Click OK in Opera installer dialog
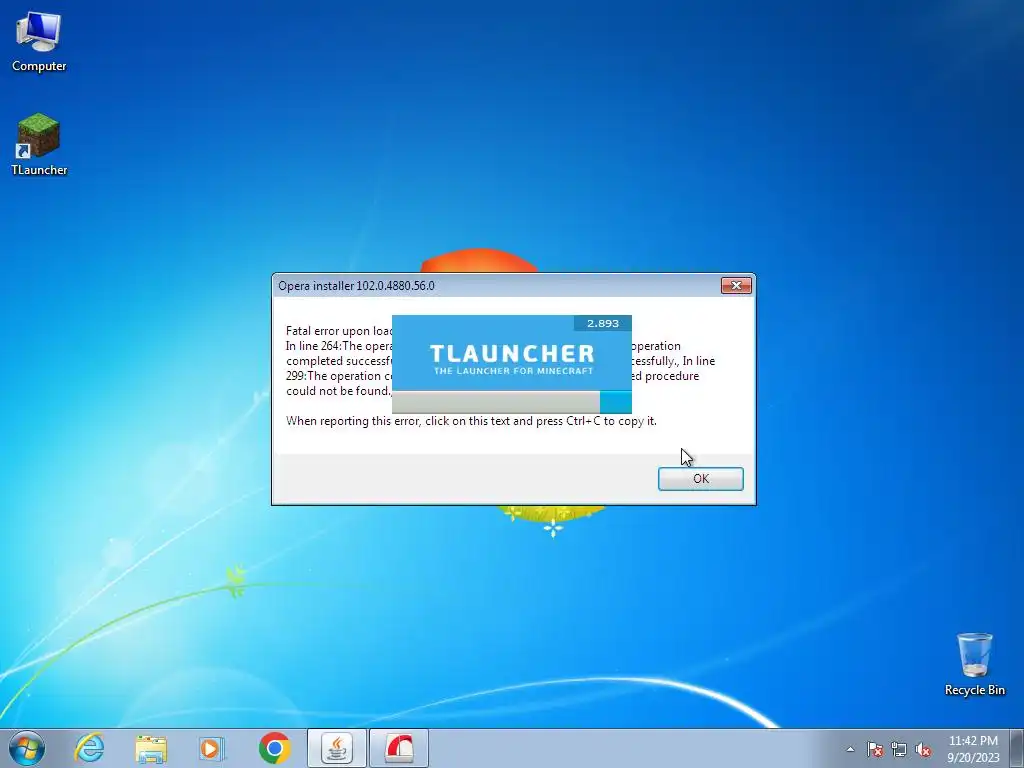Image resolution: width=1024 pixels, height=768 pixels. tap(701, 479)
